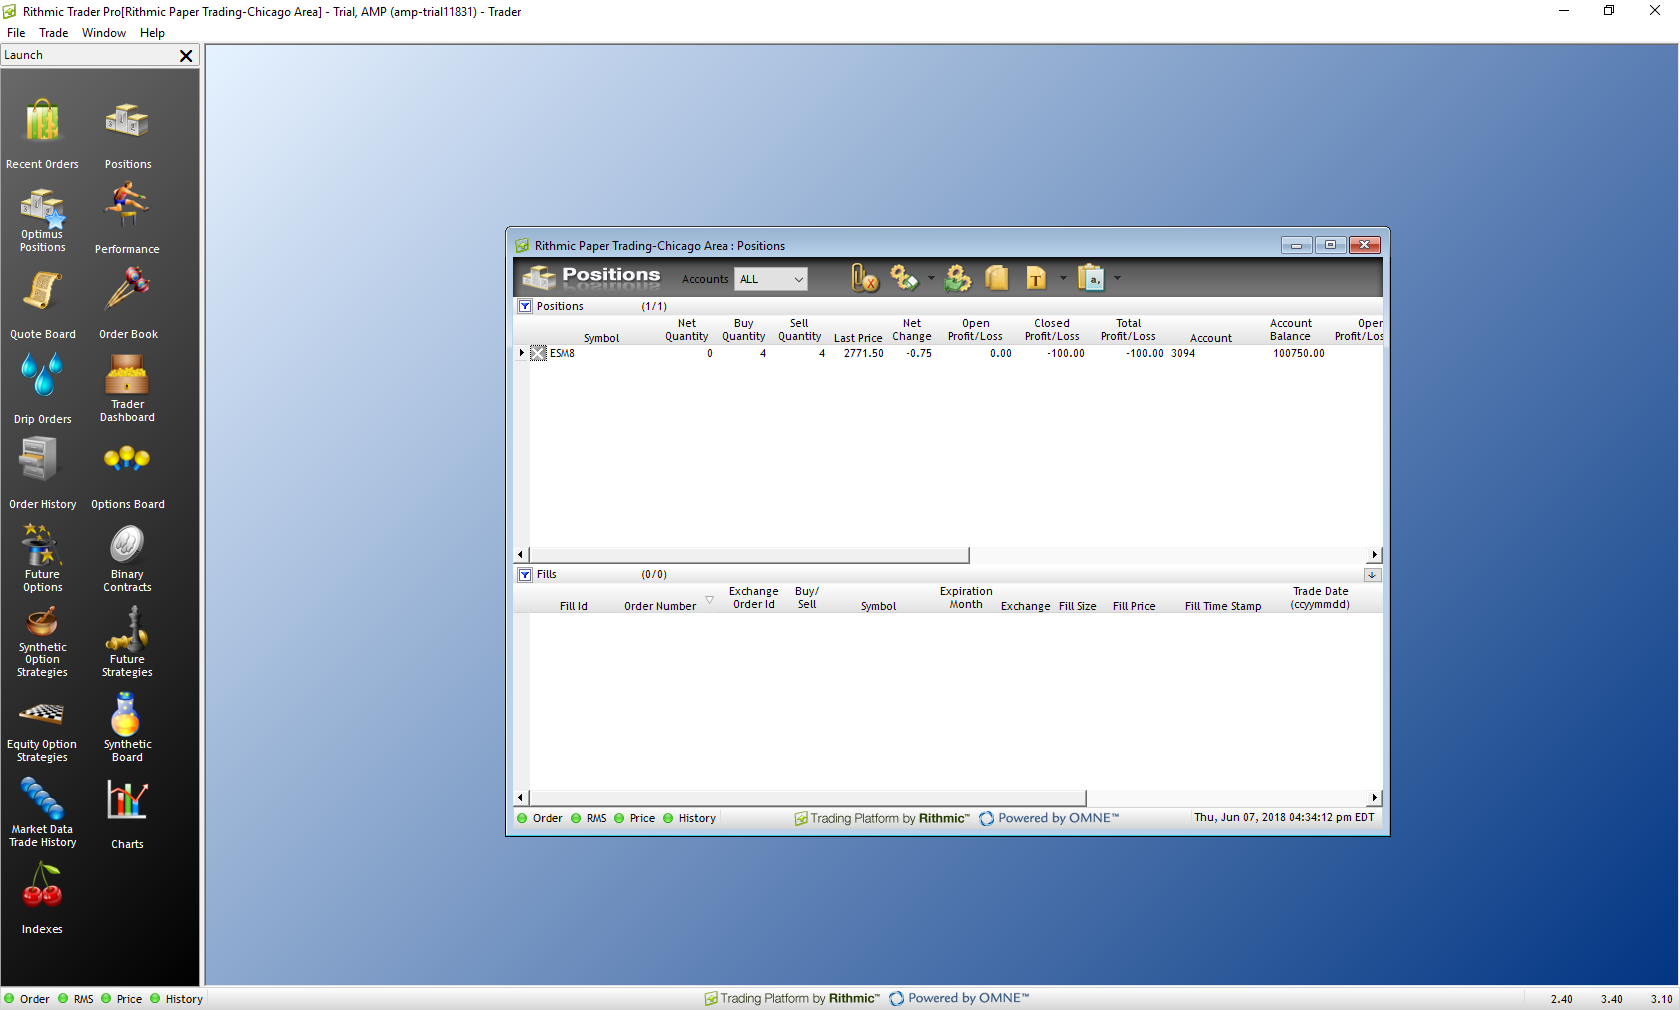Launch Optimus Positions
The width and height of the screenshot is (1680, 1010).
tap(42, 220)
